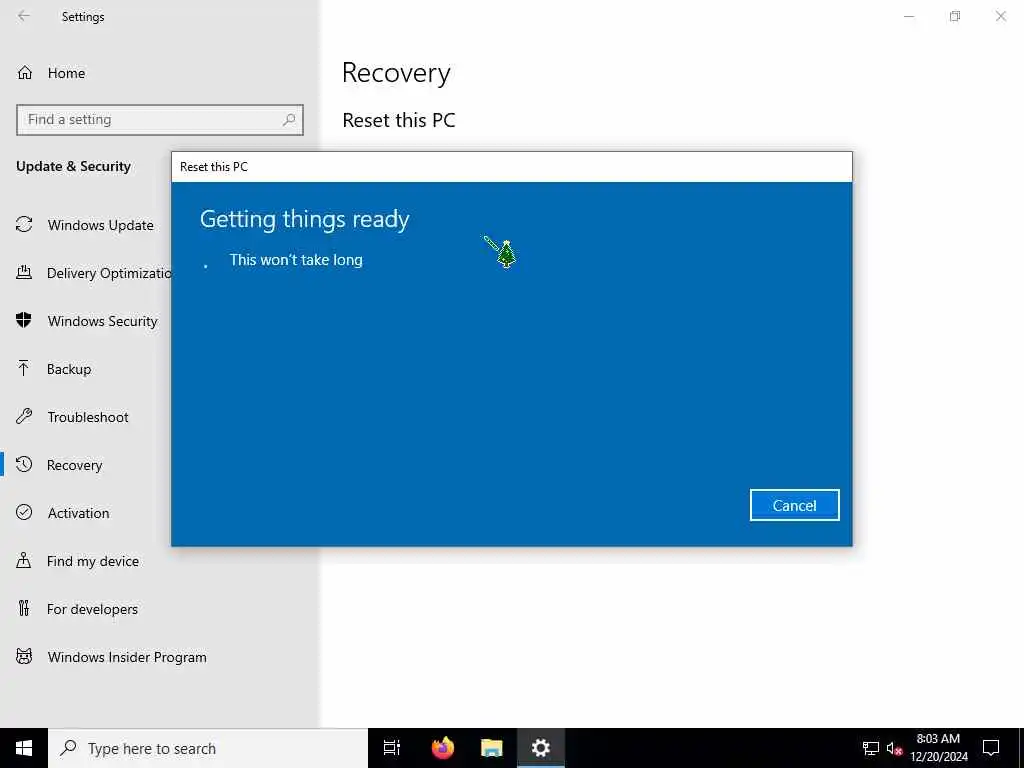Focus the Find a setting search box
The height and width of the screenshot is (768, 1024).
click(x=159, y=120)
